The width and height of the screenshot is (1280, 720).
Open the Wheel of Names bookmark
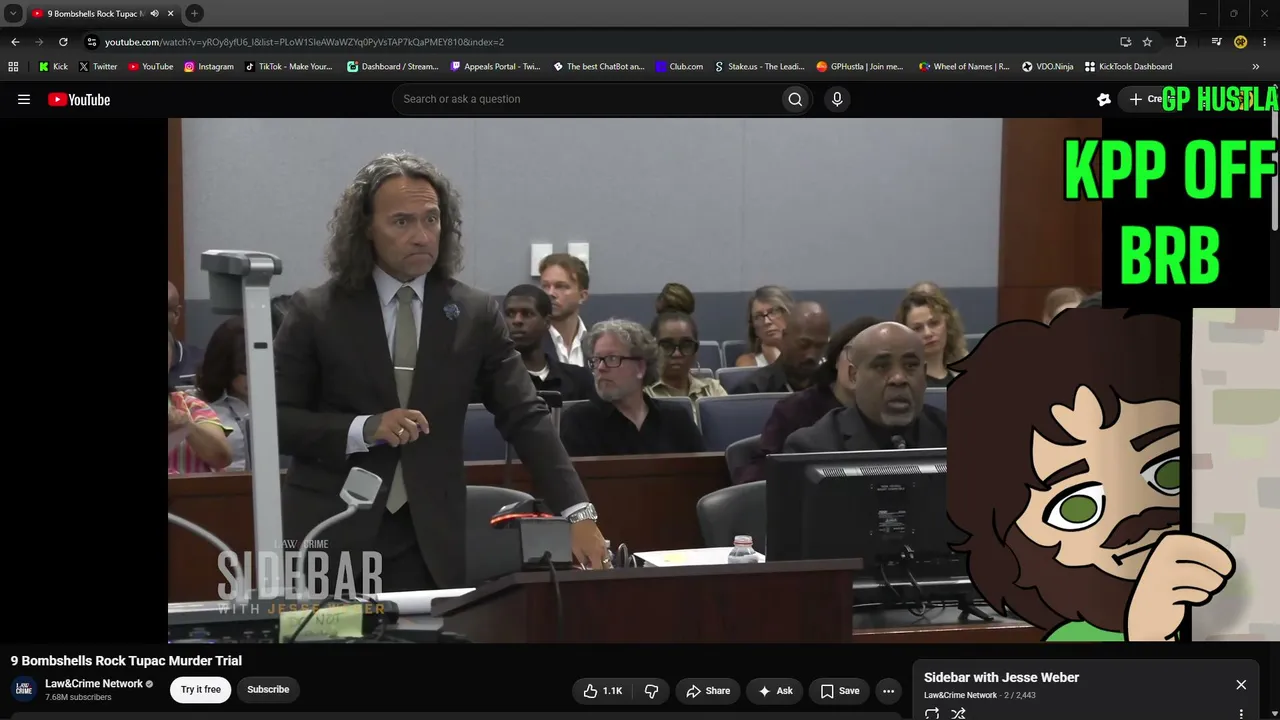964,67
